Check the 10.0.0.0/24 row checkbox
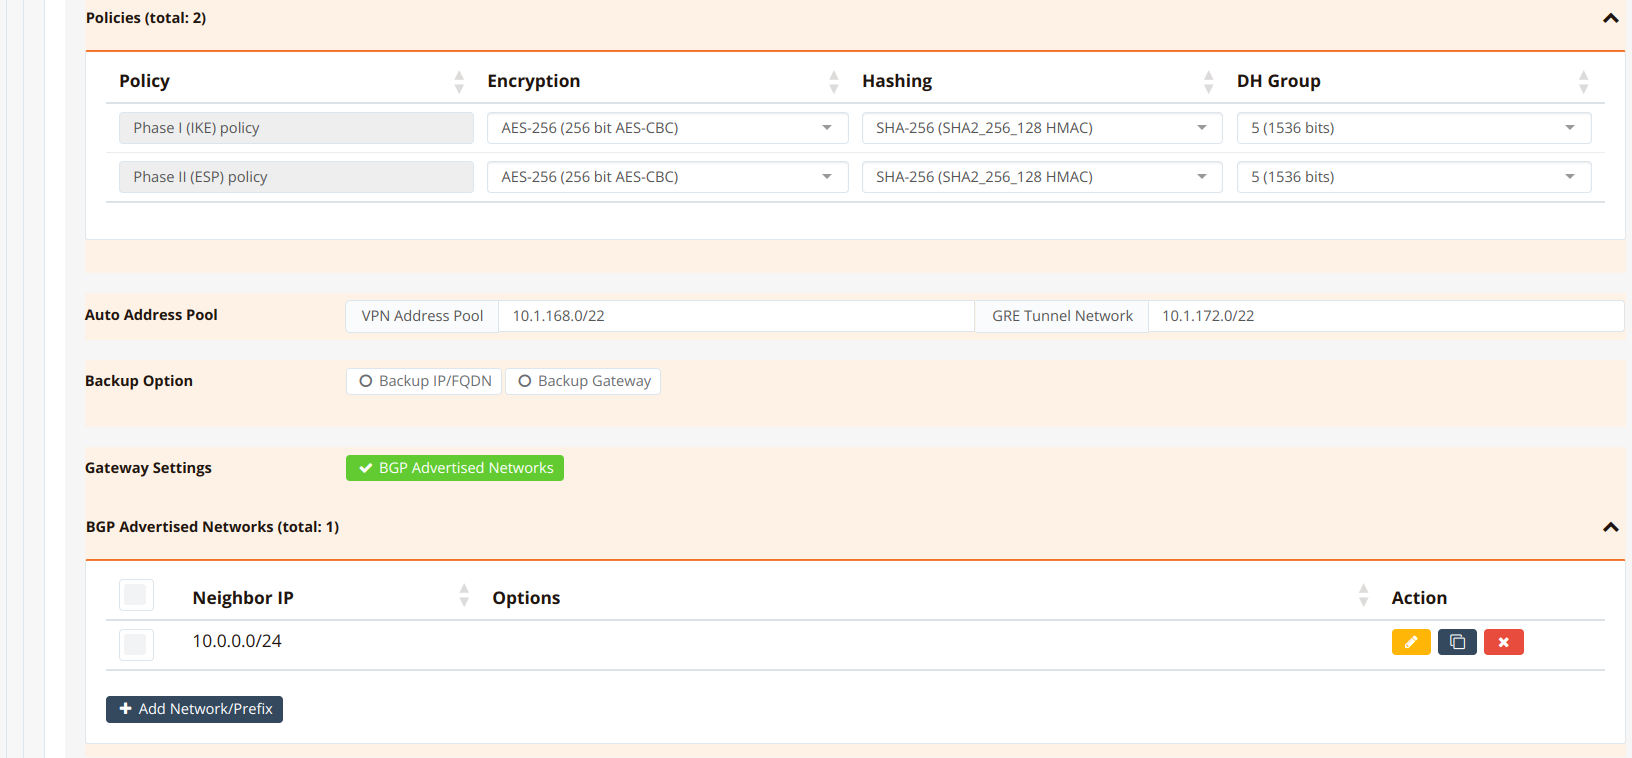This screenshot has height=758, width=1632. 136,644
